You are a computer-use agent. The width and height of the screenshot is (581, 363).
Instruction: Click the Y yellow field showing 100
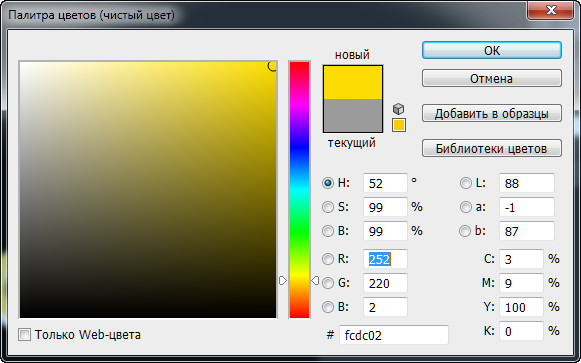tap(521, 307)
